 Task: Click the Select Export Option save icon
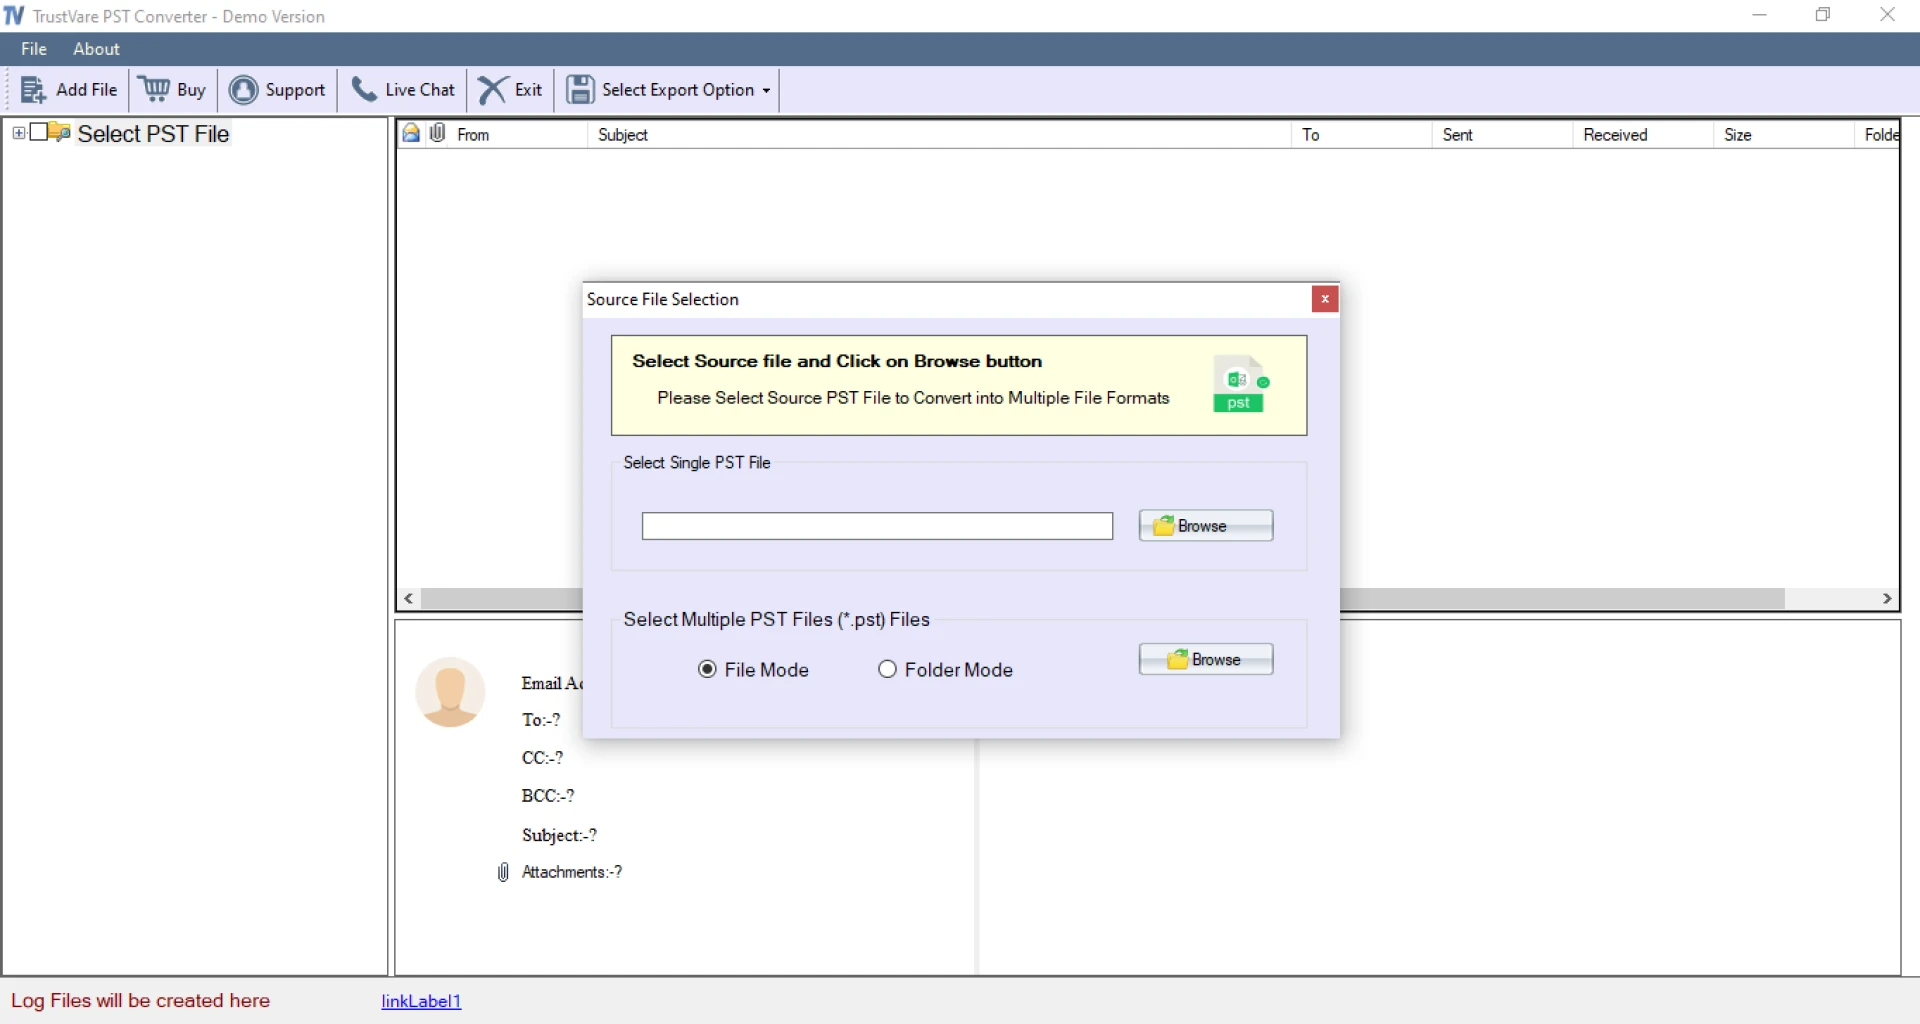[582, 89]
